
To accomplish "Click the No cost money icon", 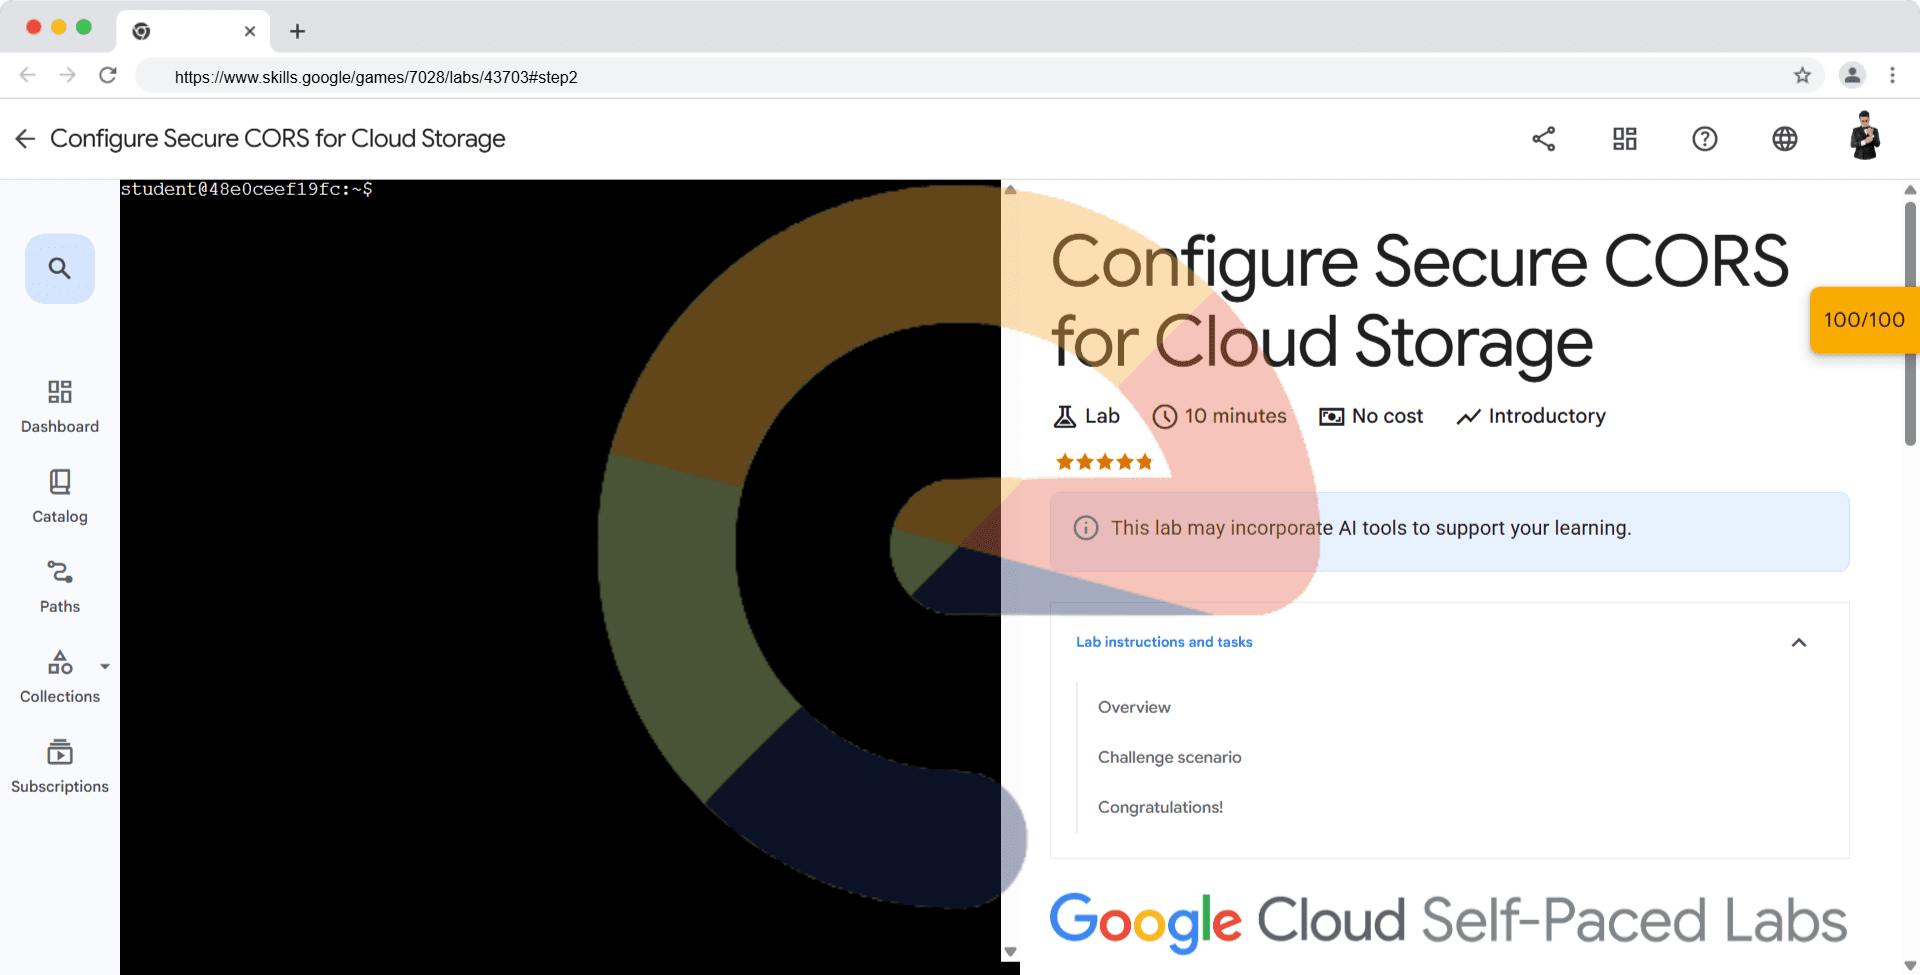I will tap(1332, 417).
